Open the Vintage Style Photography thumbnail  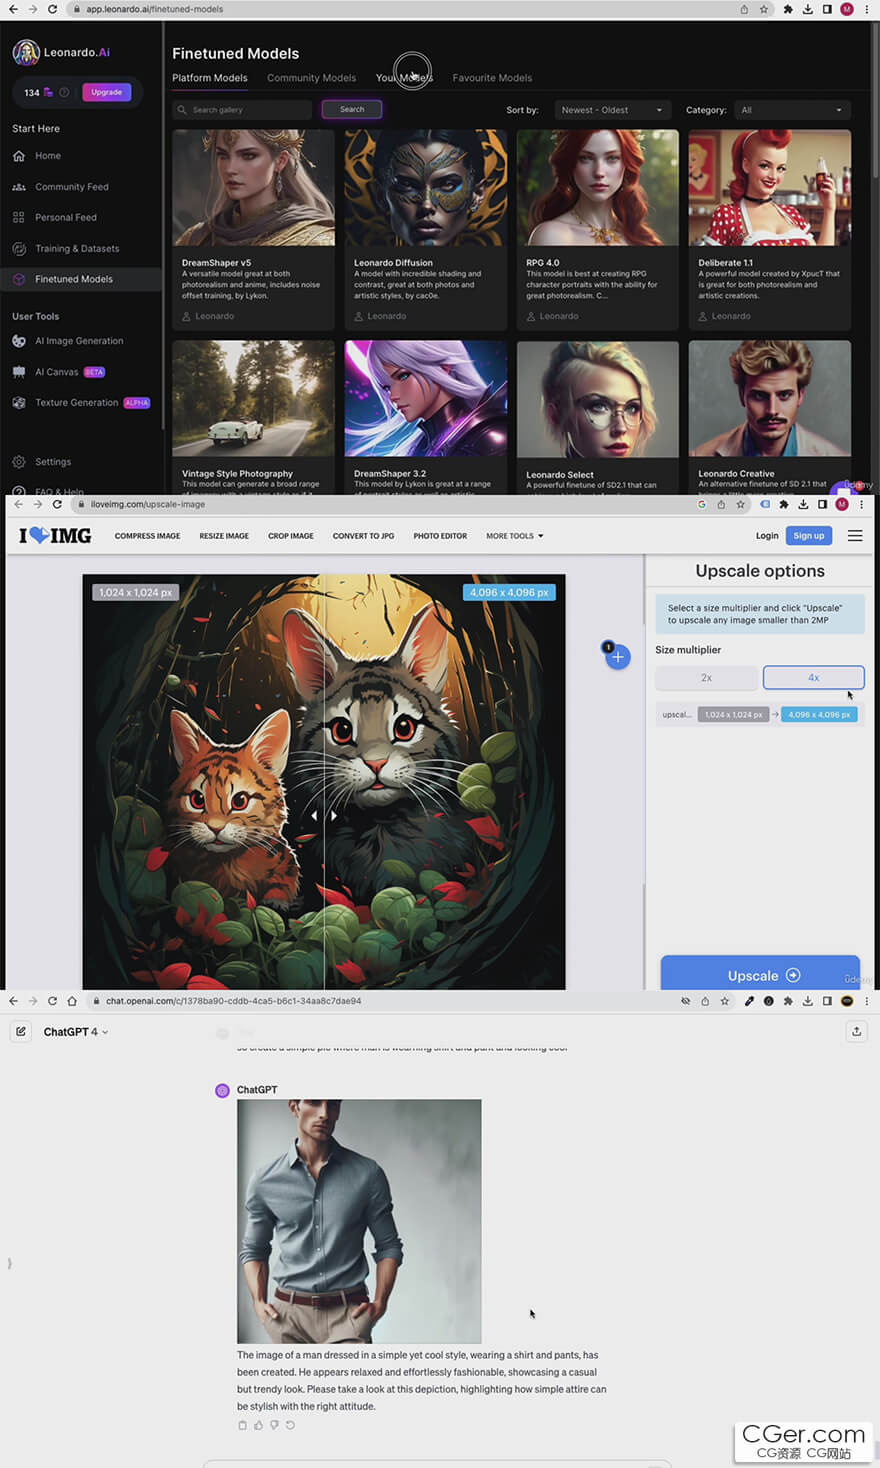click(253, 399)
